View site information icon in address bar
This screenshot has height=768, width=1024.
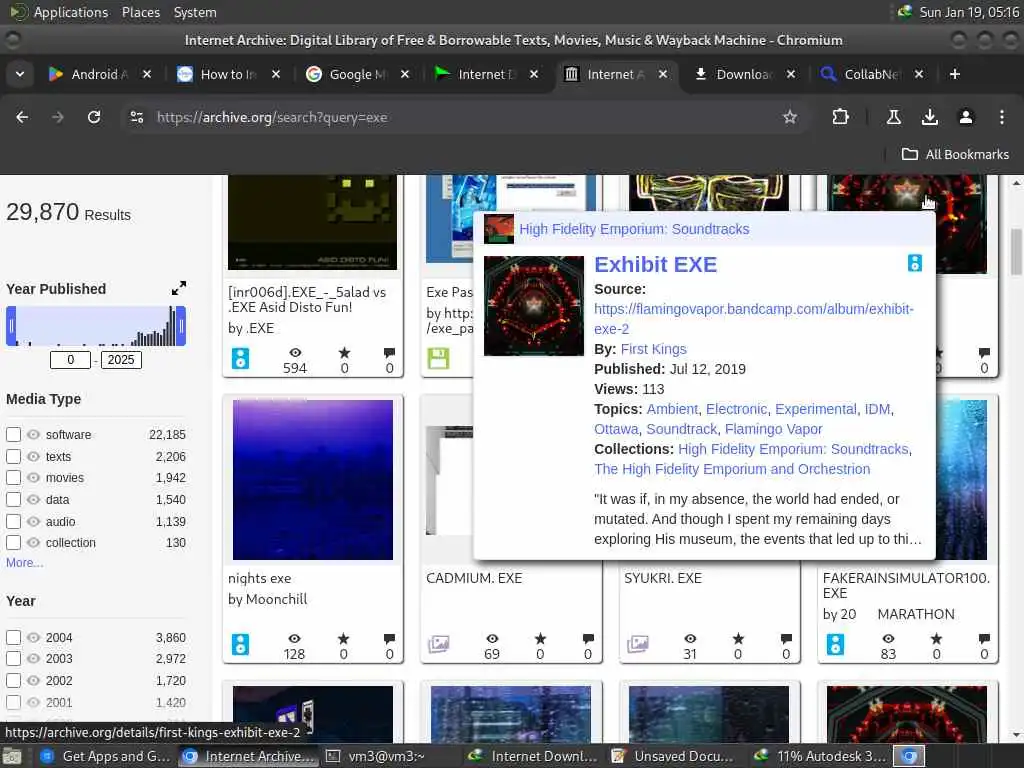click(136, 117)
